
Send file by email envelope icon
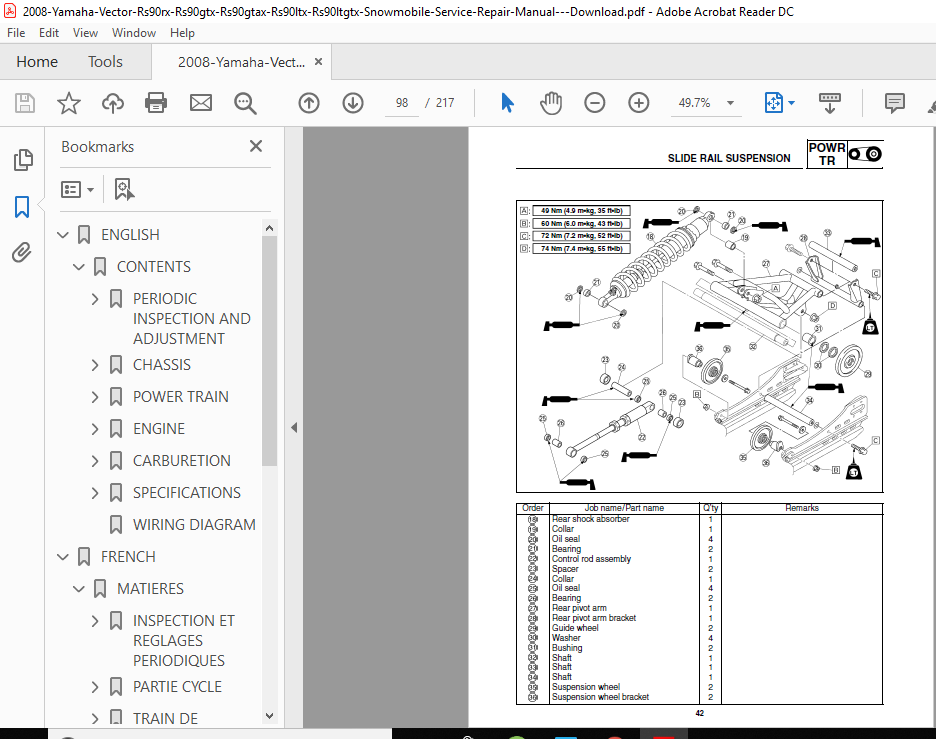pos(201,103)
